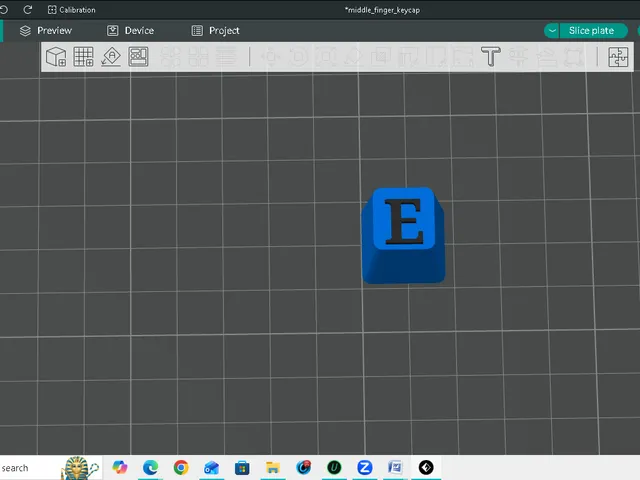This screenshot has width=640, height=480.
Task: Open Microsoft Store from the taskbar
Action: pos(242,467)
